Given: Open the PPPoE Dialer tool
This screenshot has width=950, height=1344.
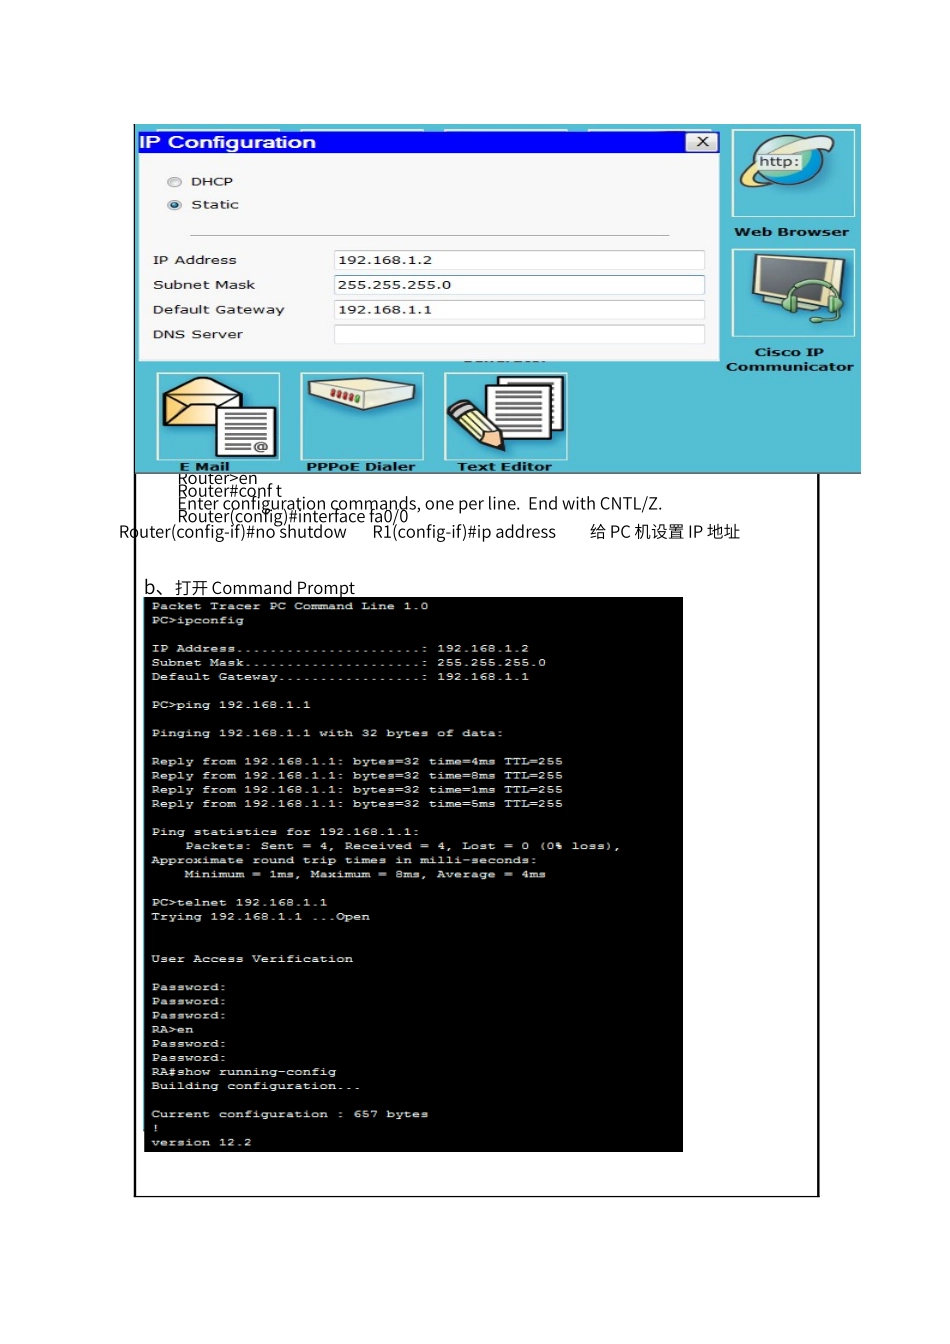Looking at the screenshot, I should tap(362, 416).
